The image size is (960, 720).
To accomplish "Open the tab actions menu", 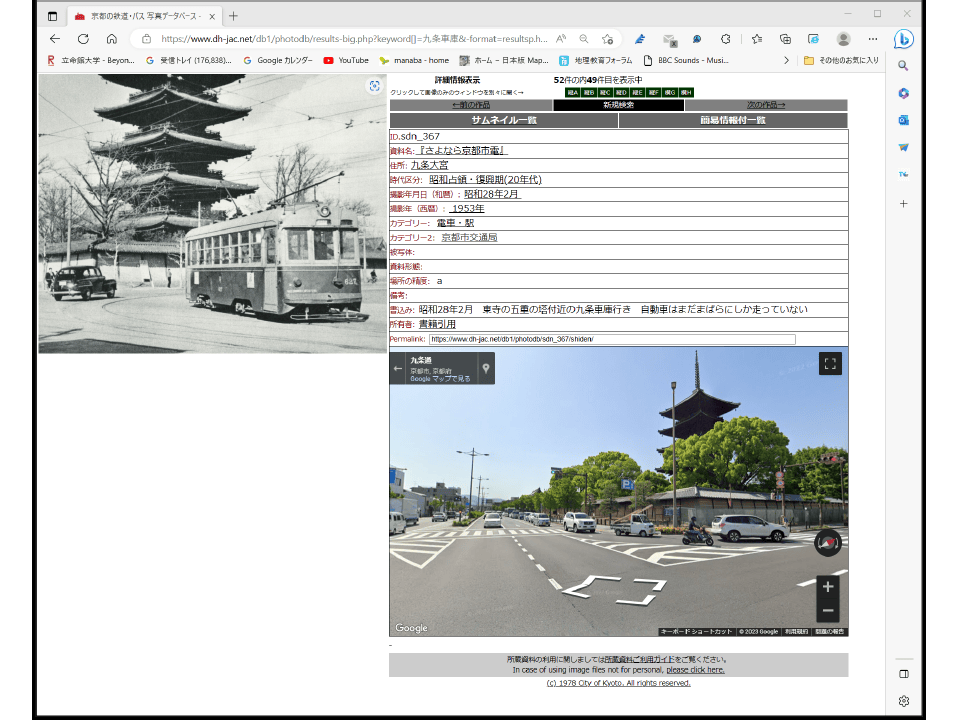I will click(53, 17).
